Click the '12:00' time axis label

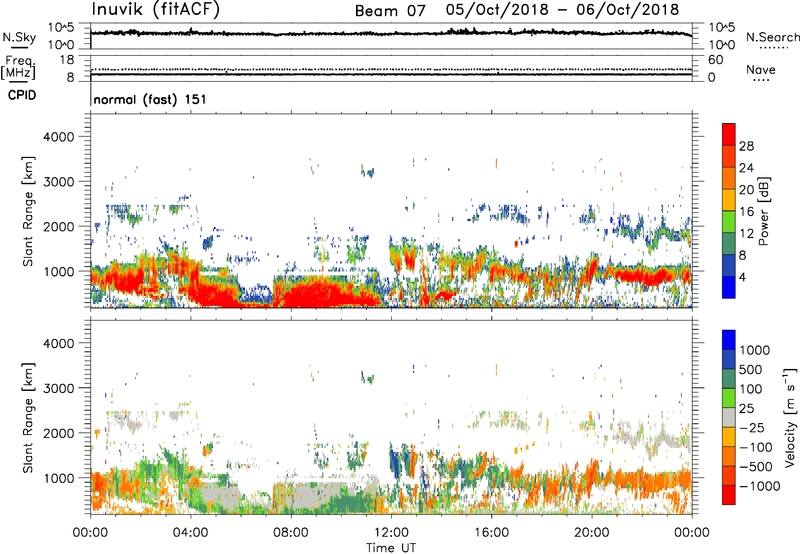(x=391, y=533)
